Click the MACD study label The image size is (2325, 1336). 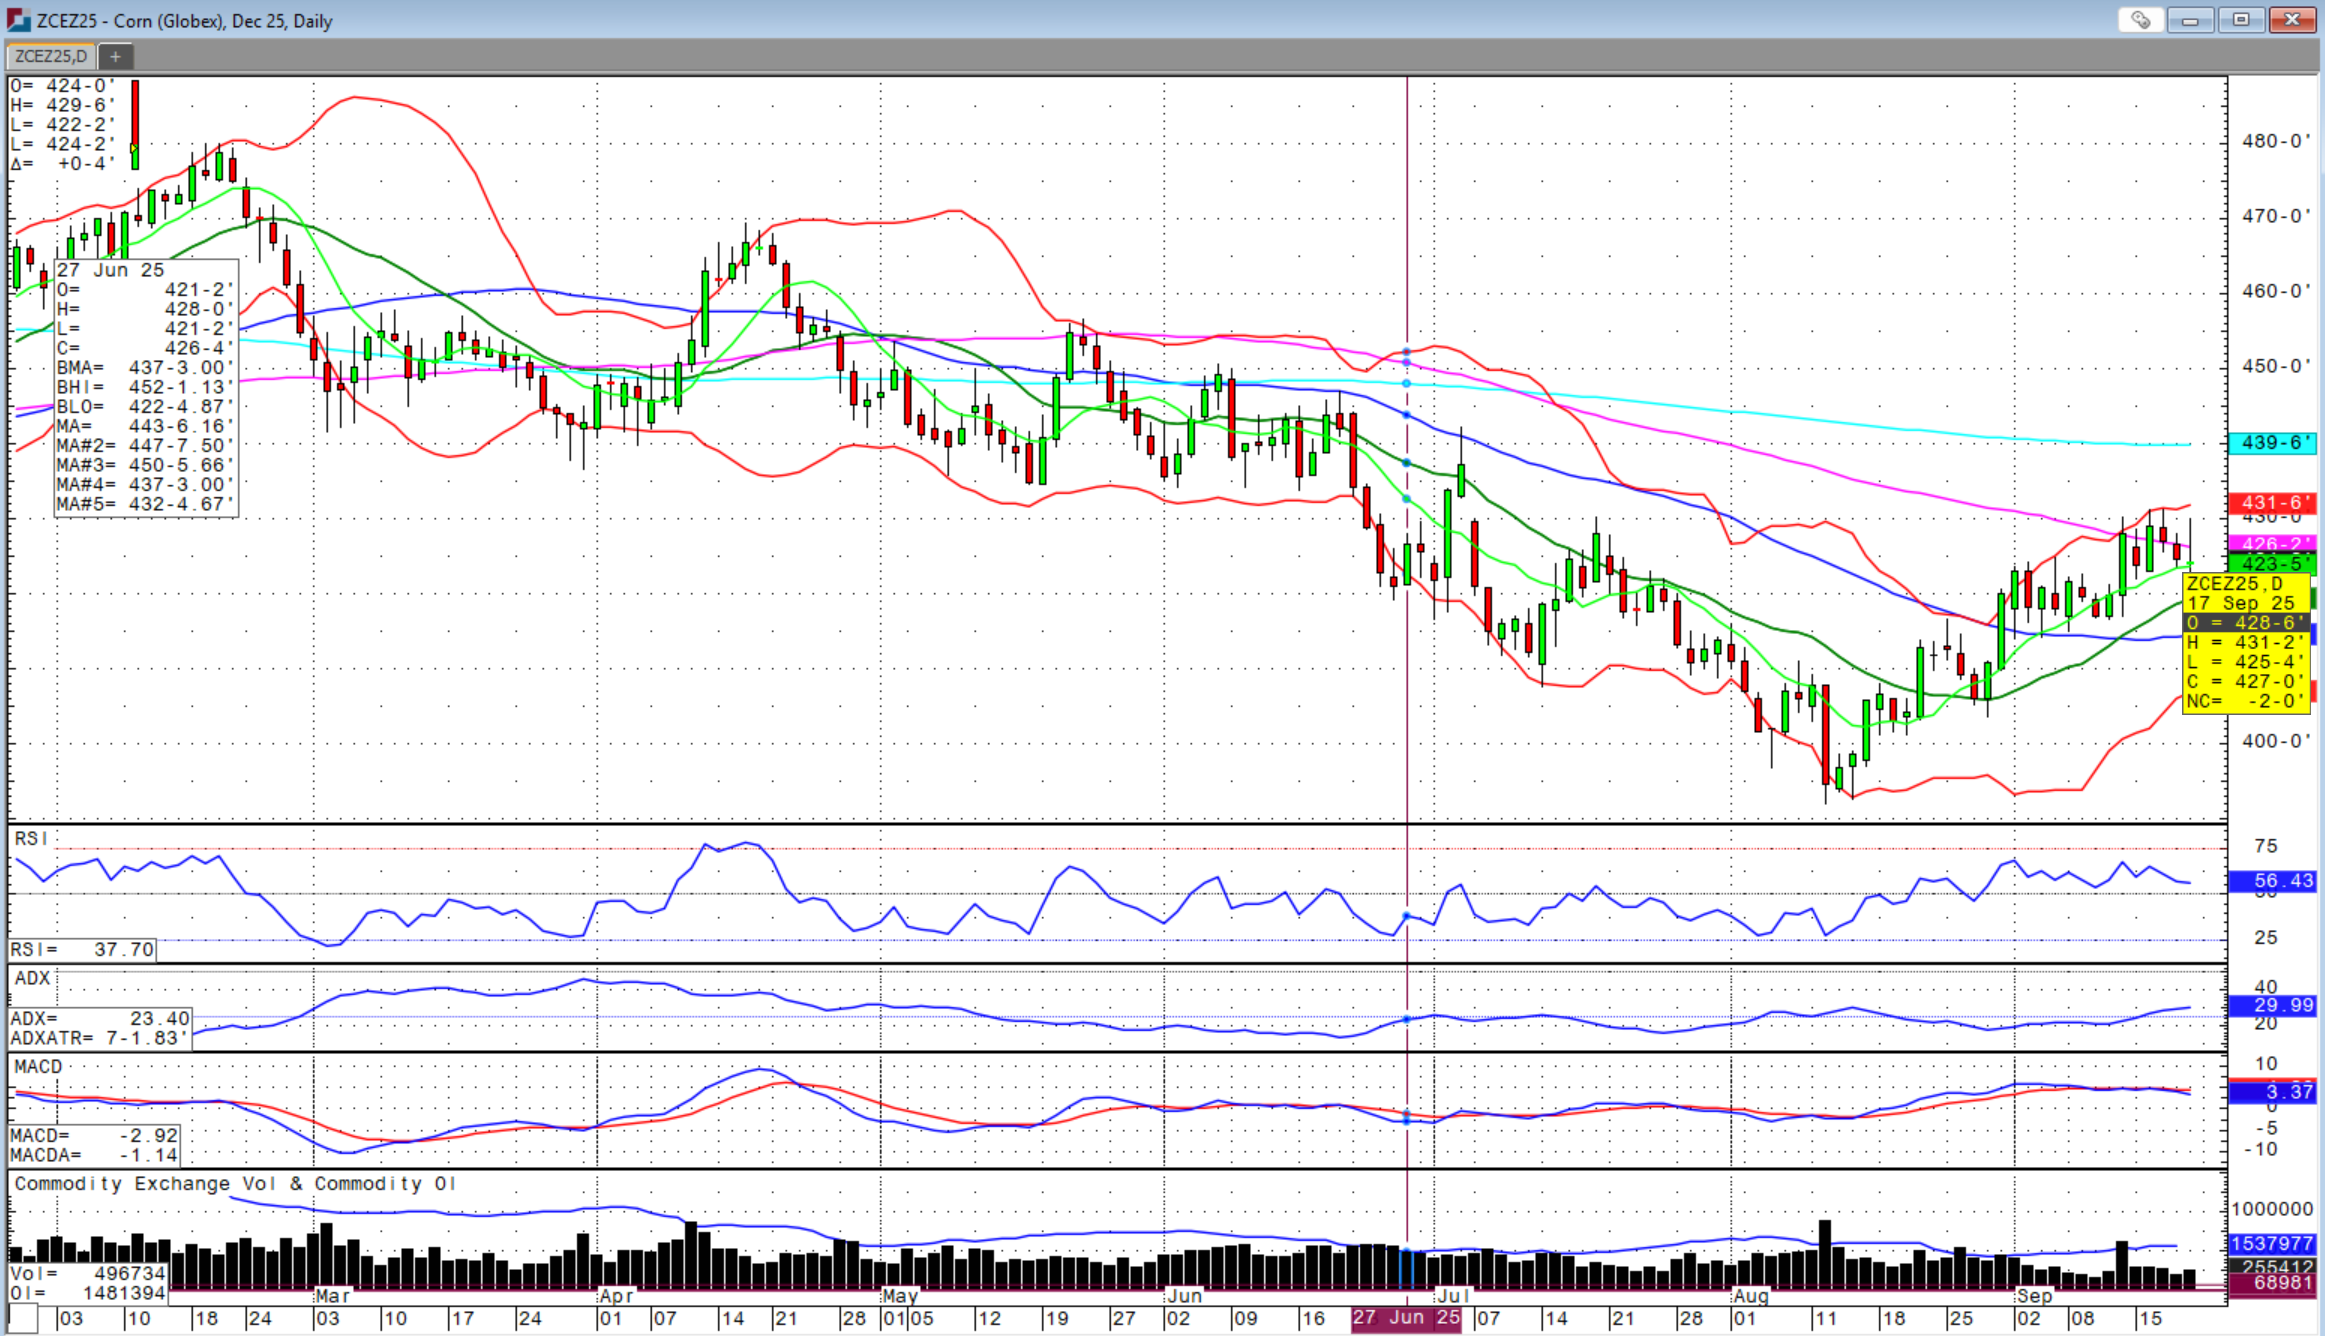pos(38,1067)
